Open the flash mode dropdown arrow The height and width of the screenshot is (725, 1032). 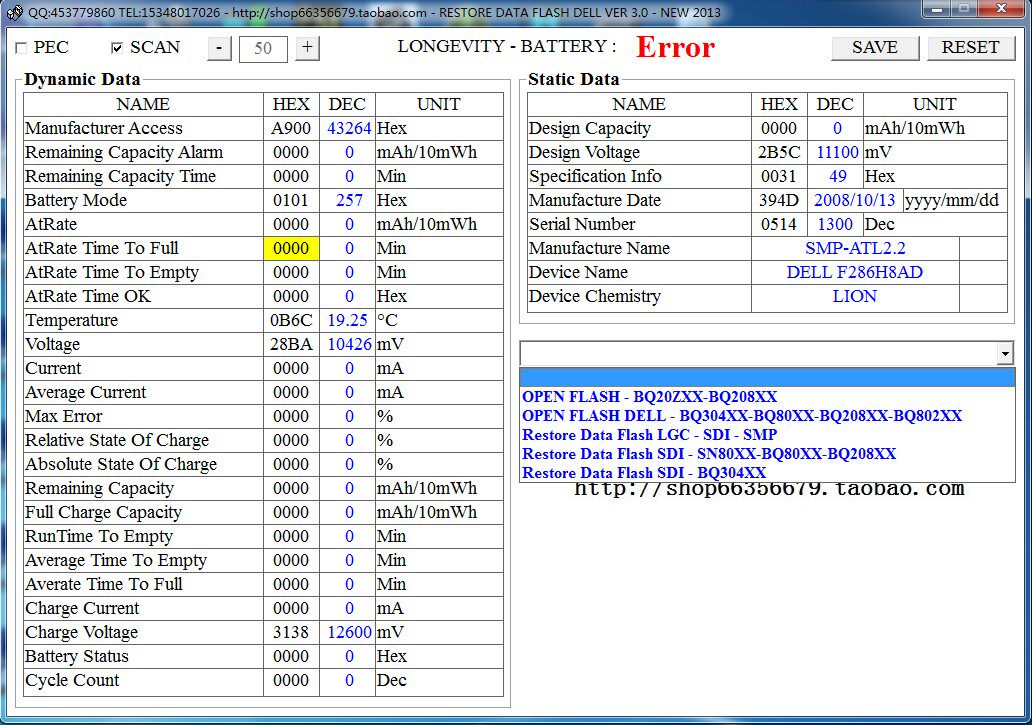[1003, 352]
